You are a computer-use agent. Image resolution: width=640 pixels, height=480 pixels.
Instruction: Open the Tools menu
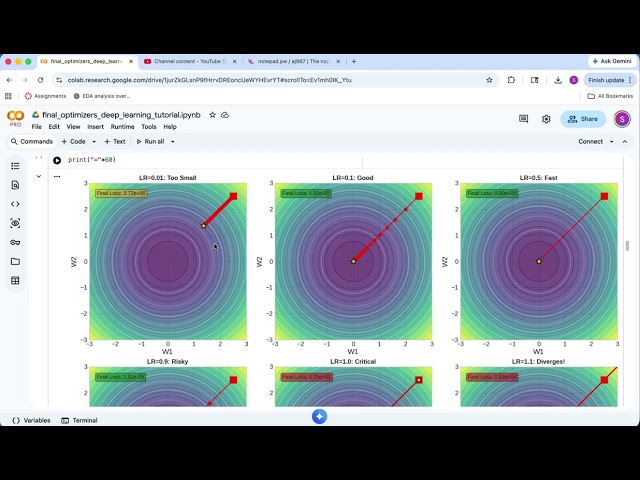(149, 127)
